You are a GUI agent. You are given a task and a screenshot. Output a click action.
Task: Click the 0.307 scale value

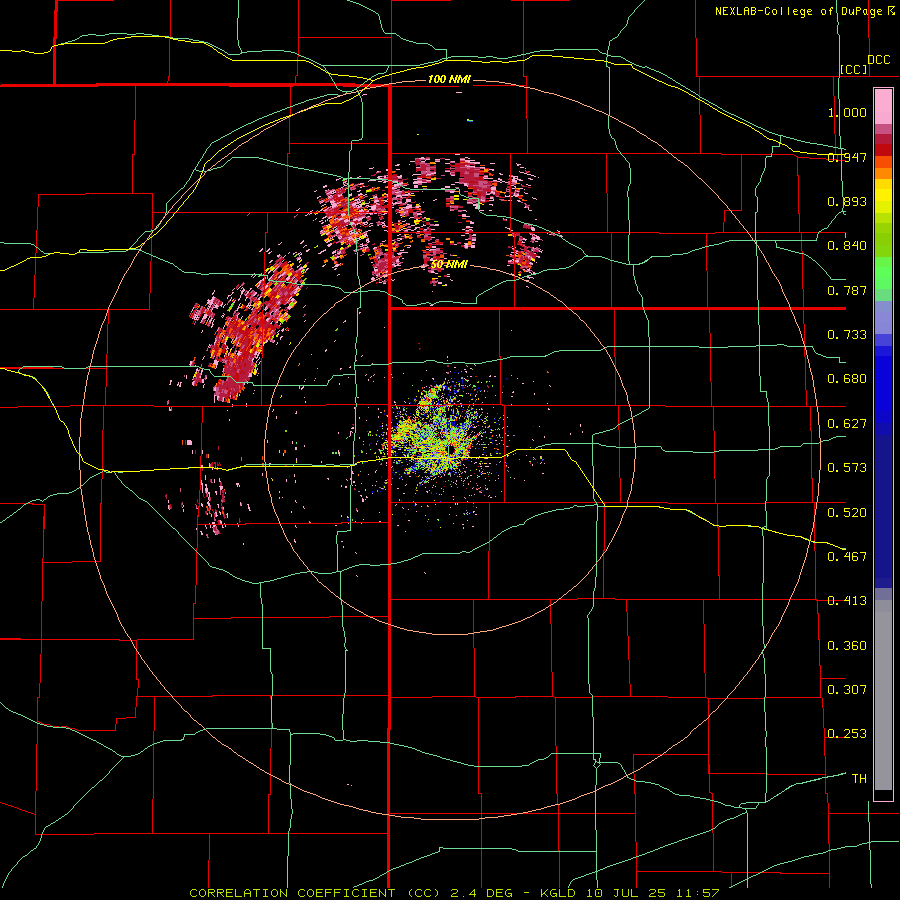click(847, 689)
